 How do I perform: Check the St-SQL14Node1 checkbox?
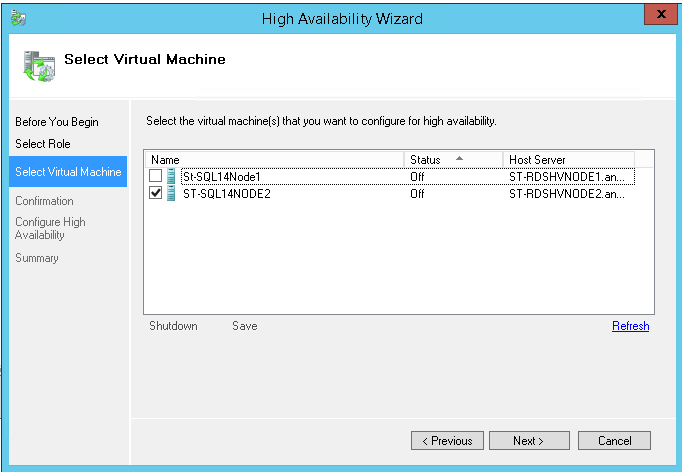(x=155, y=176)
